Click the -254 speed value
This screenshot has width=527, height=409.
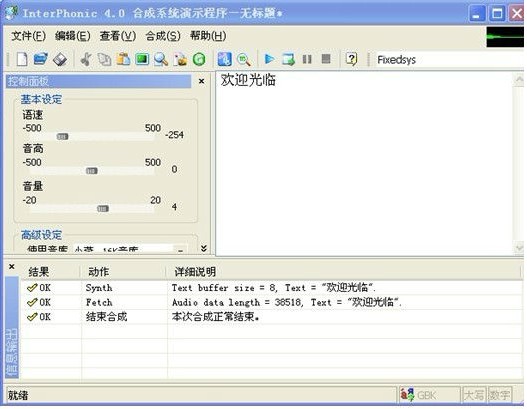click(174, 135)
